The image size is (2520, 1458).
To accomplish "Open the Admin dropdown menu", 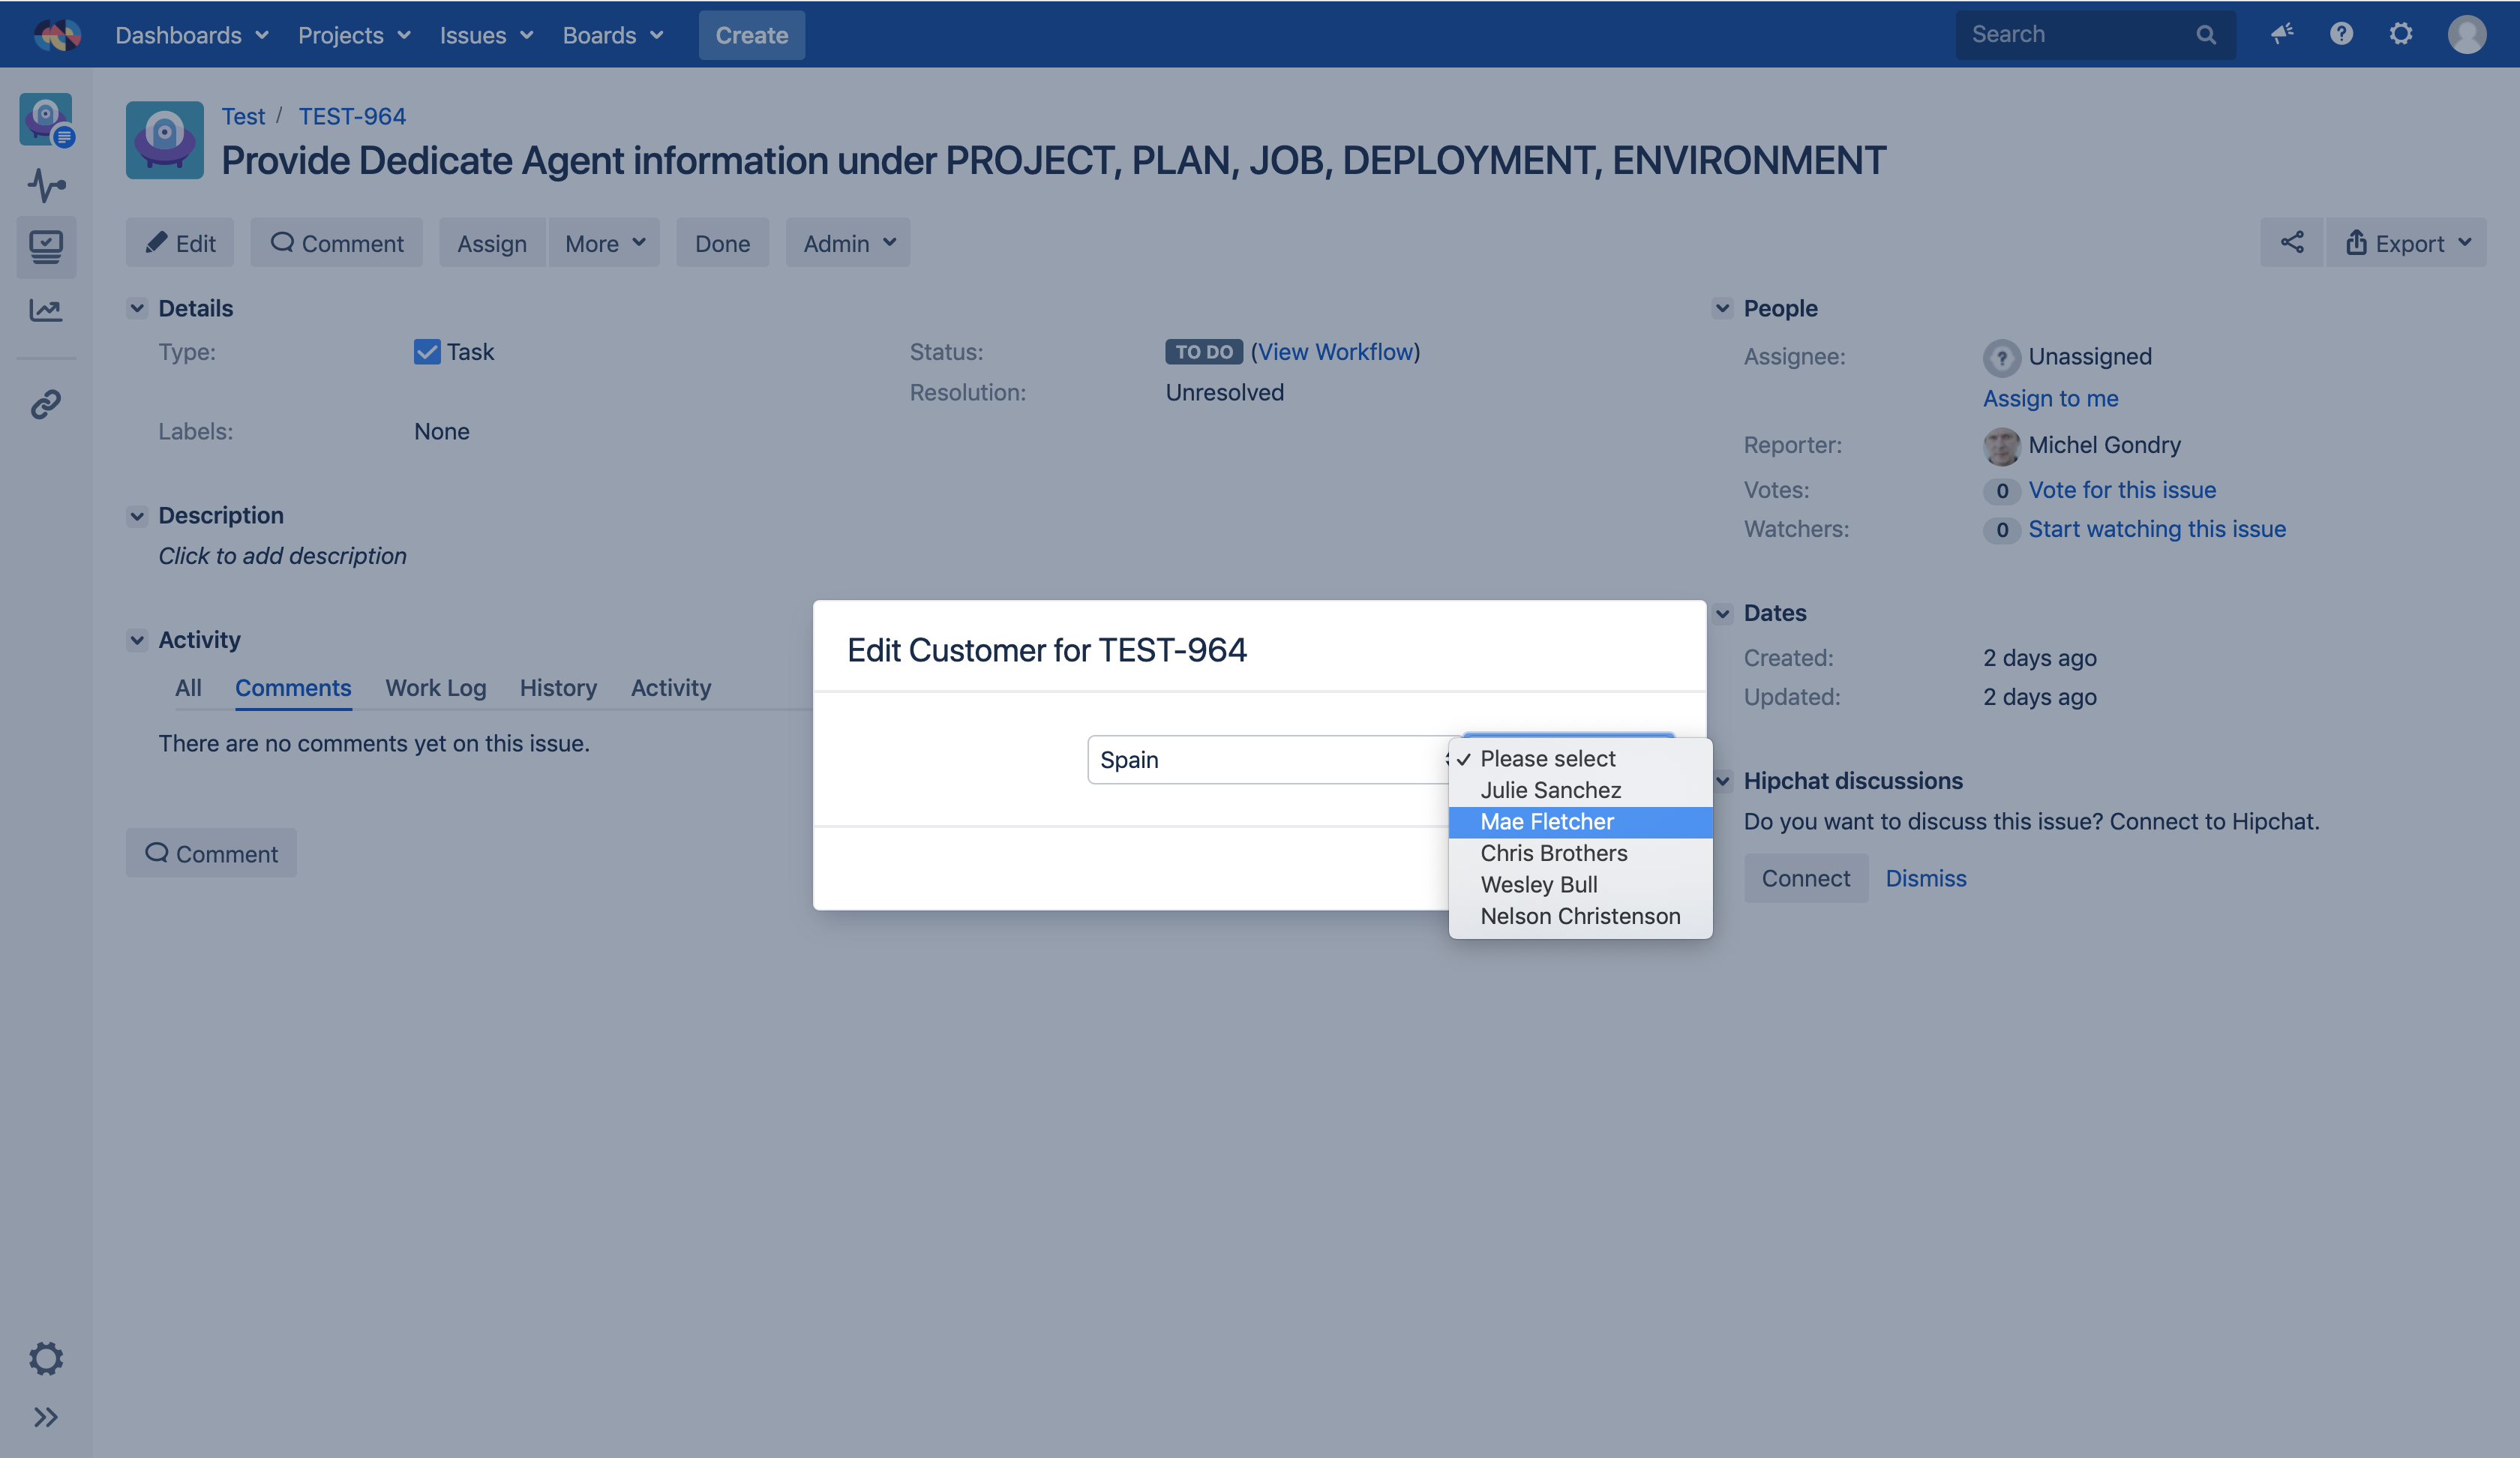I will point(848,243).
